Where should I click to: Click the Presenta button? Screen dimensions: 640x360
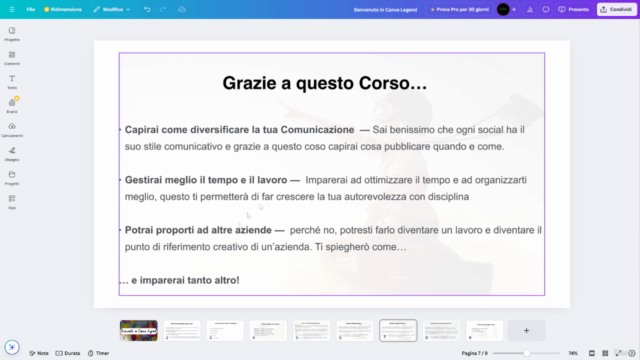pyautogui.click(x=573, y=9)
